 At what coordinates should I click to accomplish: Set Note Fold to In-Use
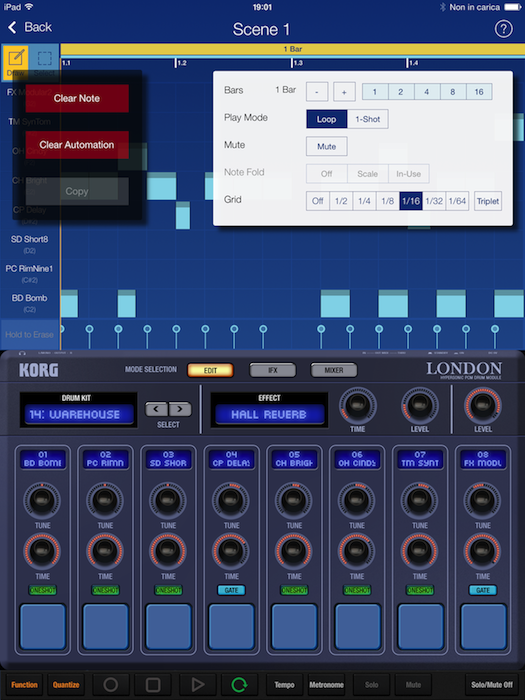point(408,174)
